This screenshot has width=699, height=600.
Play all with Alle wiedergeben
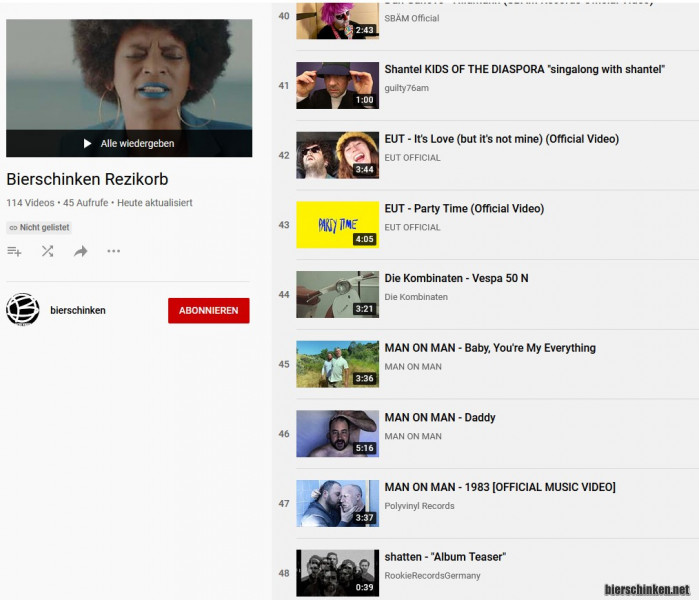tap(129, 144)
